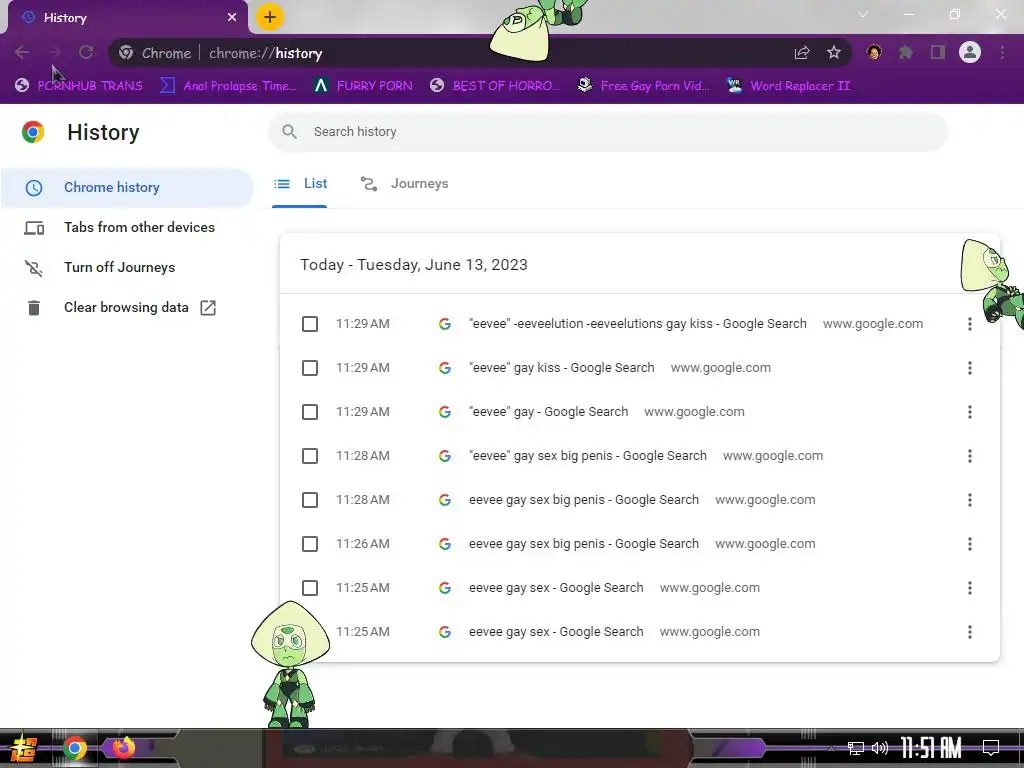This screenshot has height=768, width=1024.
Task: Click the devices icon beside Tabs from other devices
Action: click(34, 228)
